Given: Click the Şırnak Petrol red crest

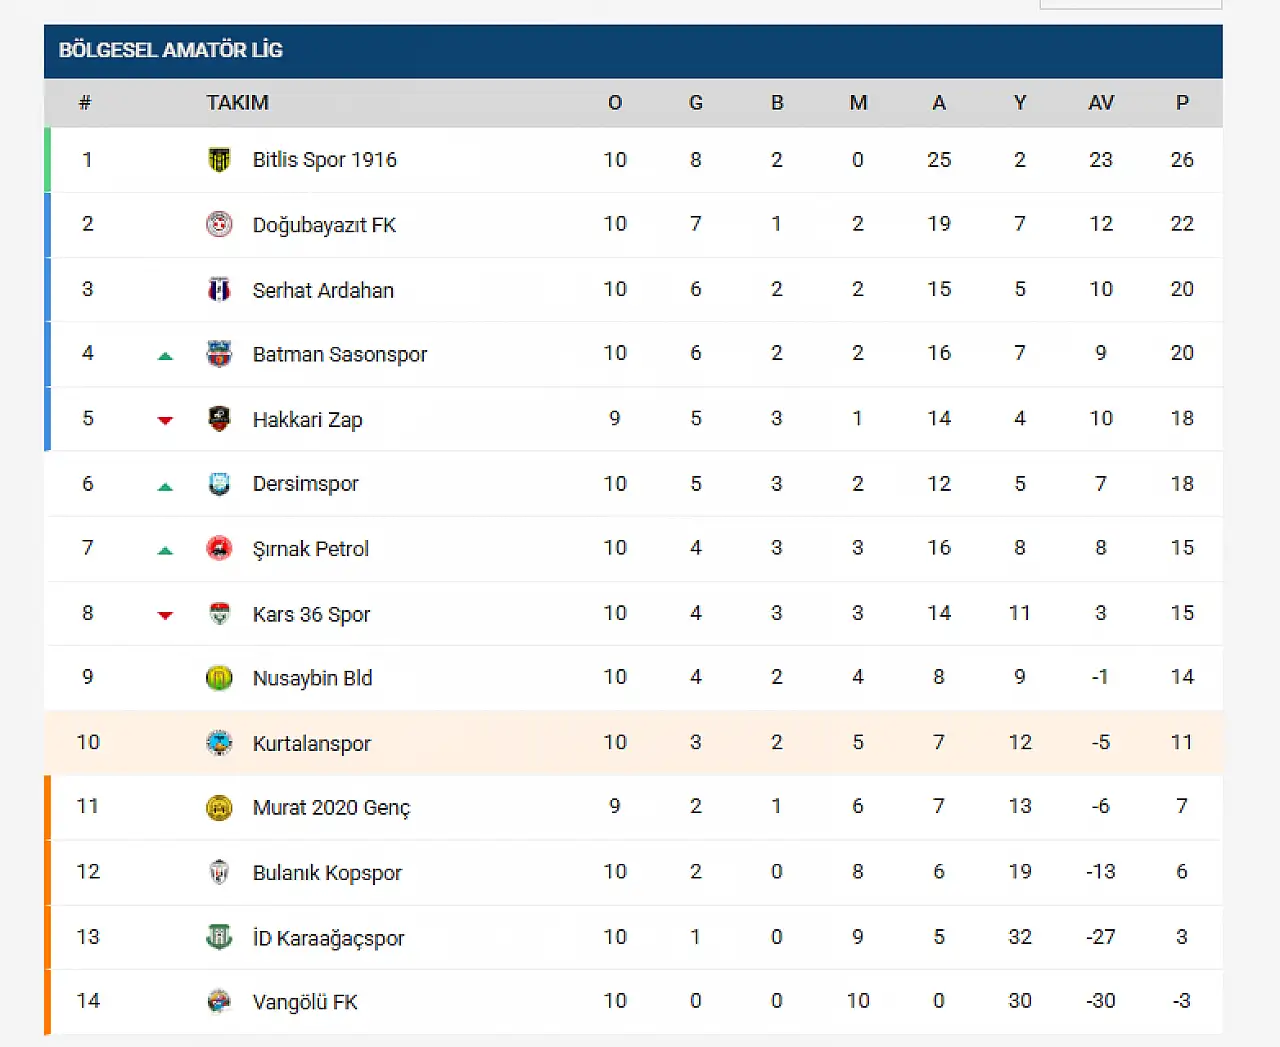Looking at the screenshot, I should click(219, 548).
